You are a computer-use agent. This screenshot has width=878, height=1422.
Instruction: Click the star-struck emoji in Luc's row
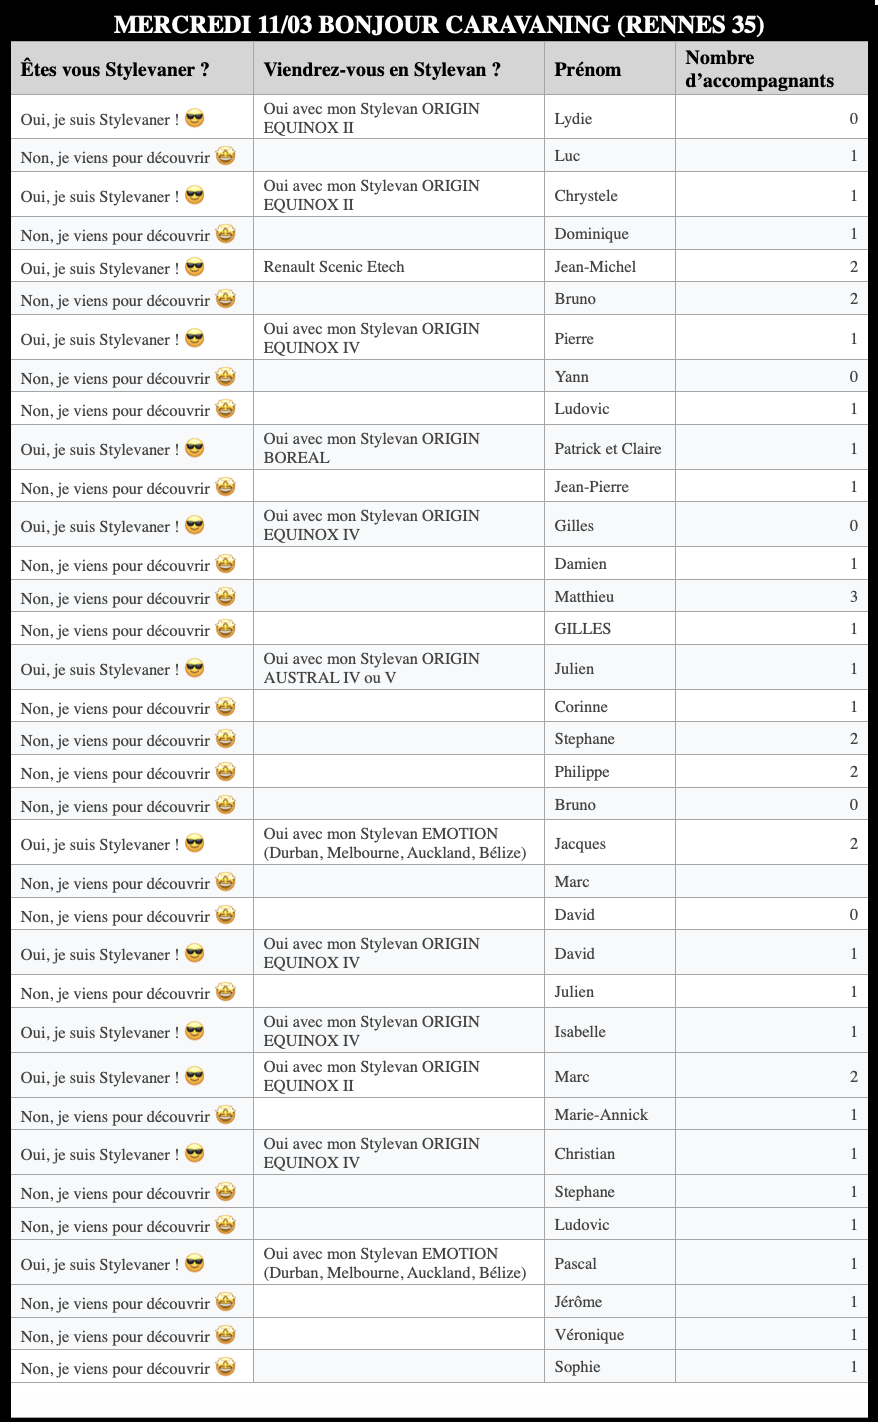pyautogui.click(x=226, y=156)
